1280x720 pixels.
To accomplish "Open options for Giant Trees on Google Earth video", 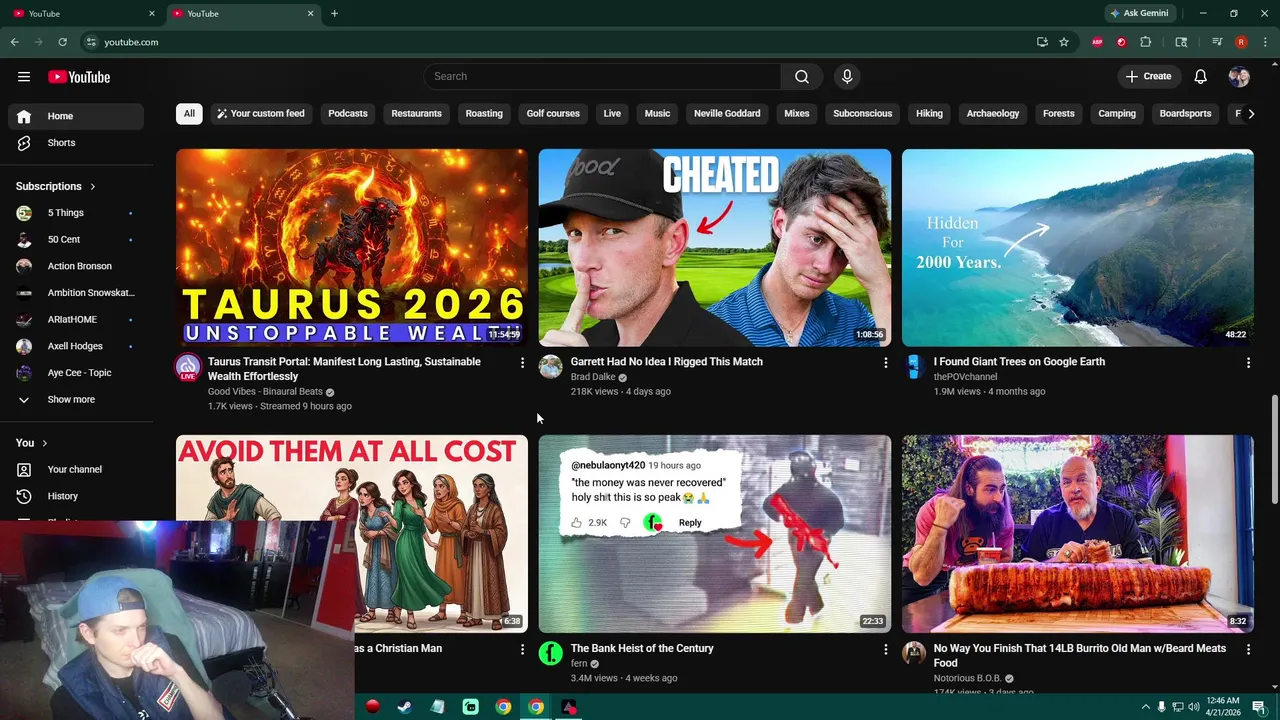I will click(x=1248, y=363).
